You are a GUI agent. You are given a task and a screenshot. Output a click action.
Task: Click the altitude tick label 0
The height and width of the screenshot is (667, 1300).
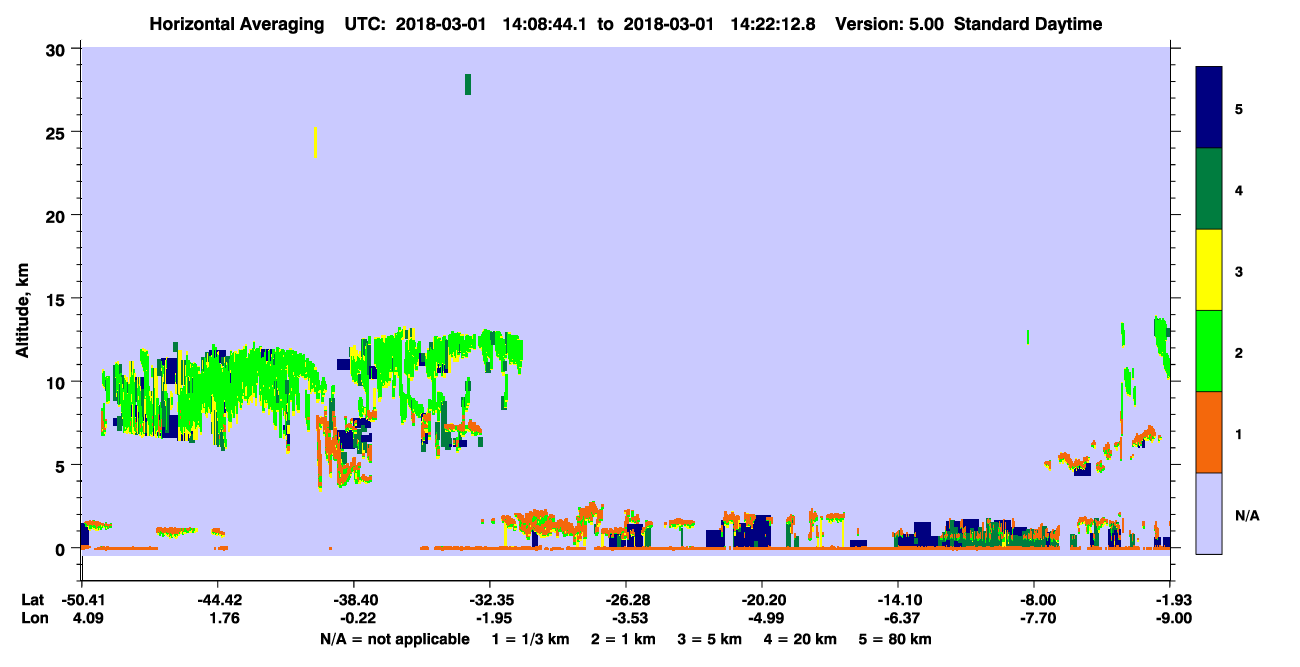point(63,548)
